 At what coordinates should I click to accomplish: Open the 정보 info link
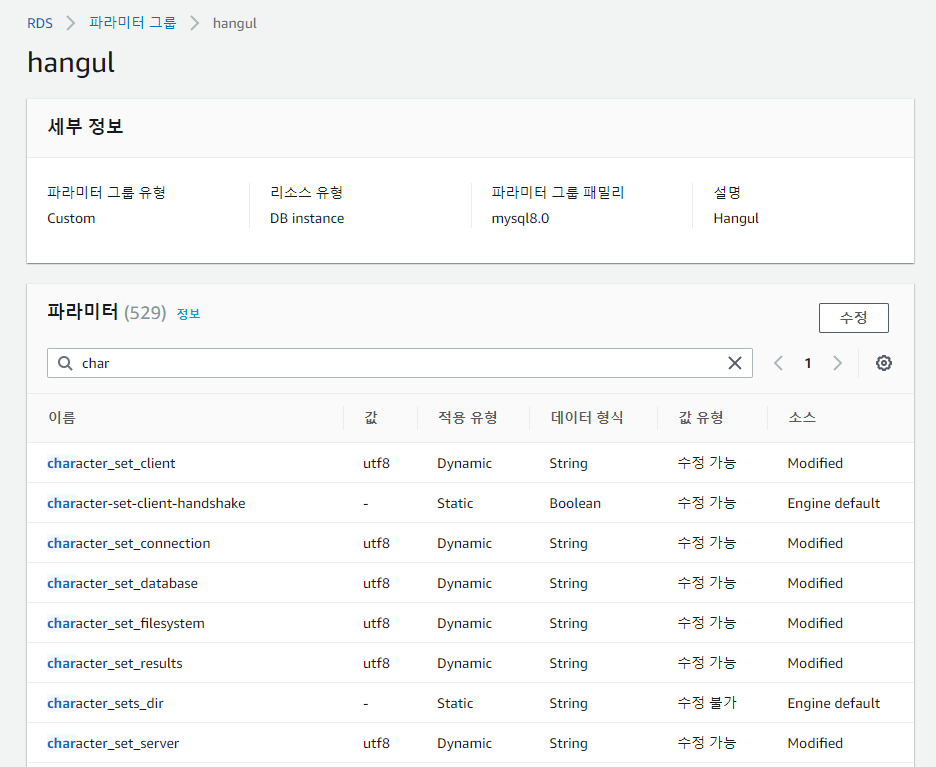pyautogui.click(x=188, y=314)
